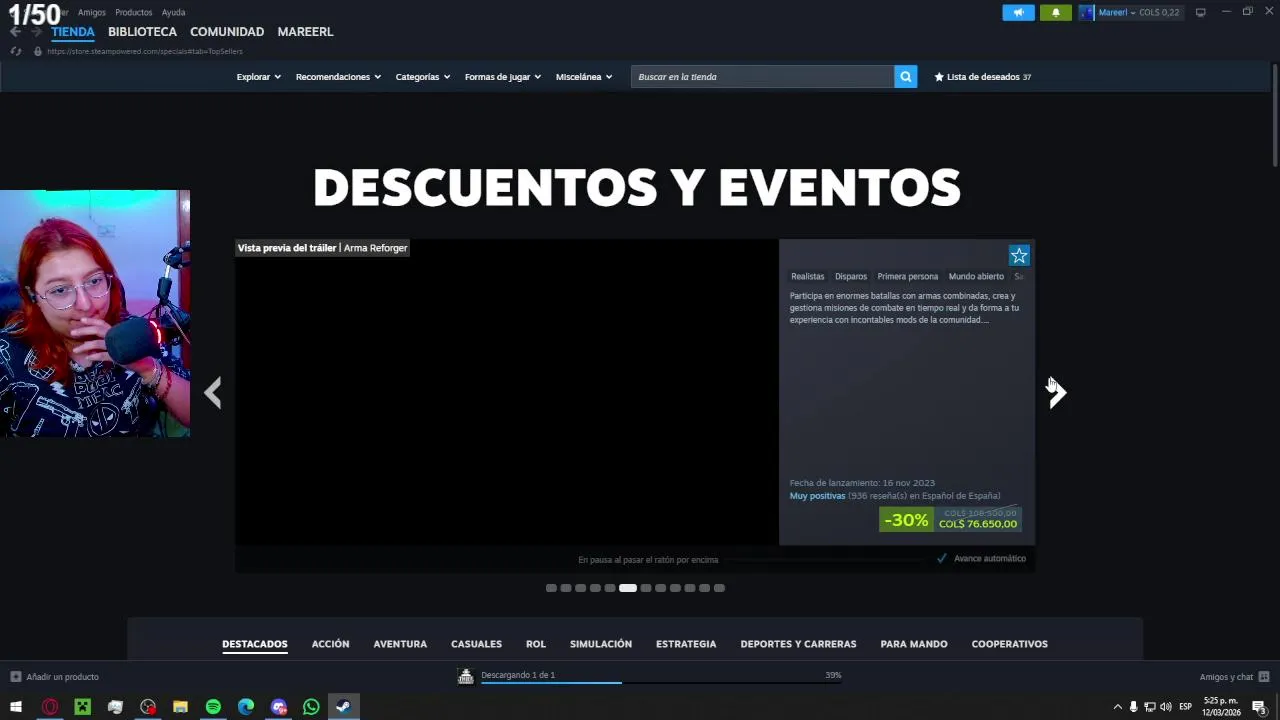Switch to the ESTRATEGIA tab
This screenshot has width=1280, height=720.
(x=686, y=644)
